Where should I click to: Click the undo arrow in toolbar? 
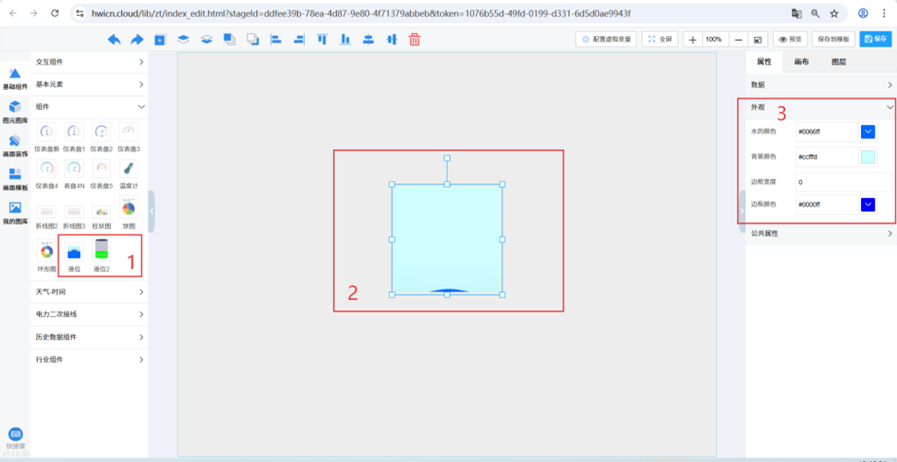click(x=114, y=39)
